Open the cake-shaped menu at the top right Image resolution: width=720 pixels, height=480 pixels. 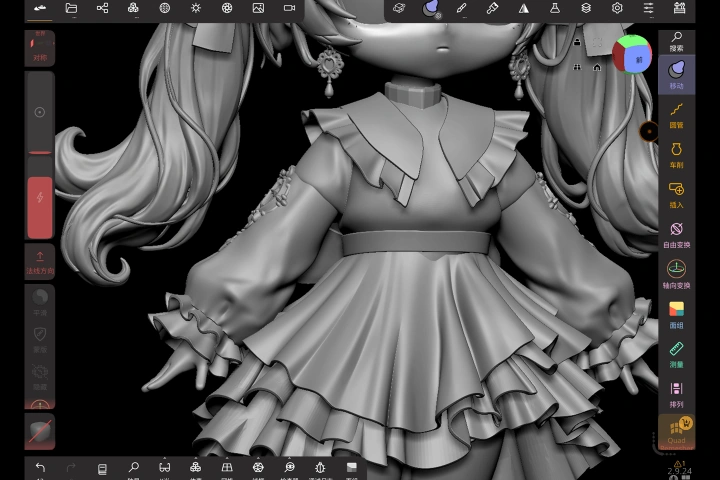680,8
